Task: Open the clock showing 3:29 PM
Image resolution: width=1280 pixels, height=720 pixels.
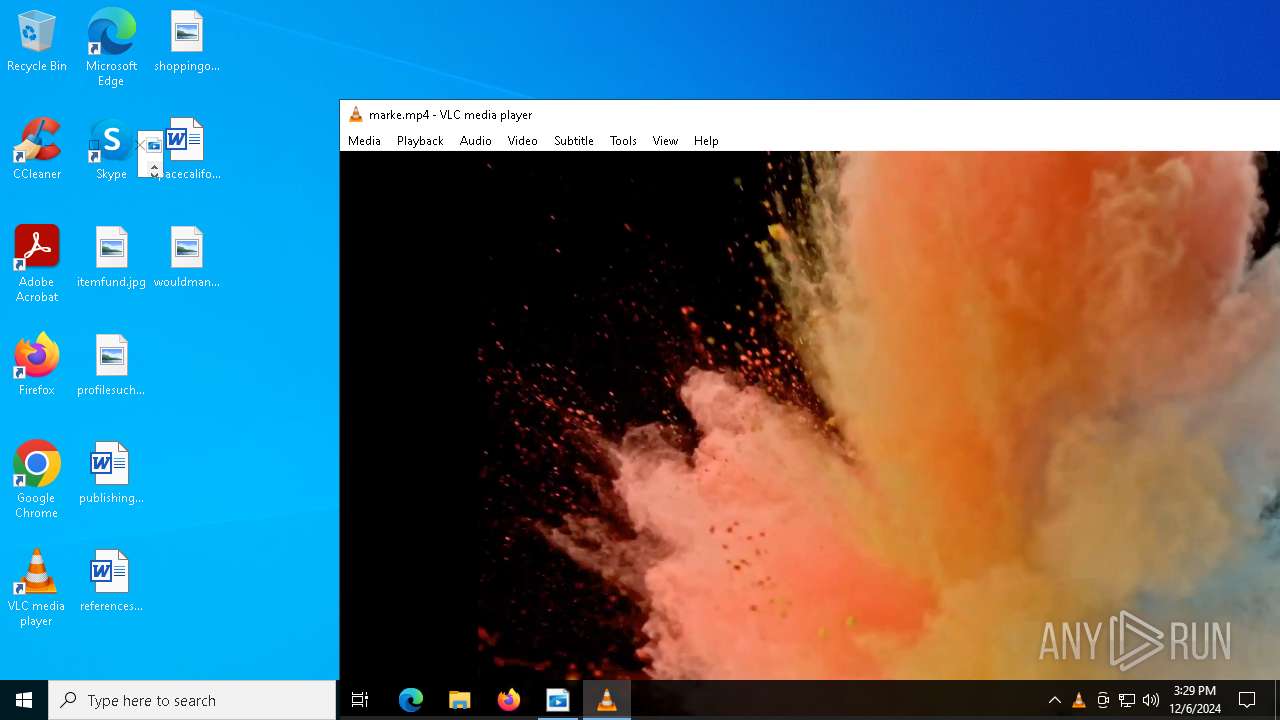Action: (x=1195, y=700)
